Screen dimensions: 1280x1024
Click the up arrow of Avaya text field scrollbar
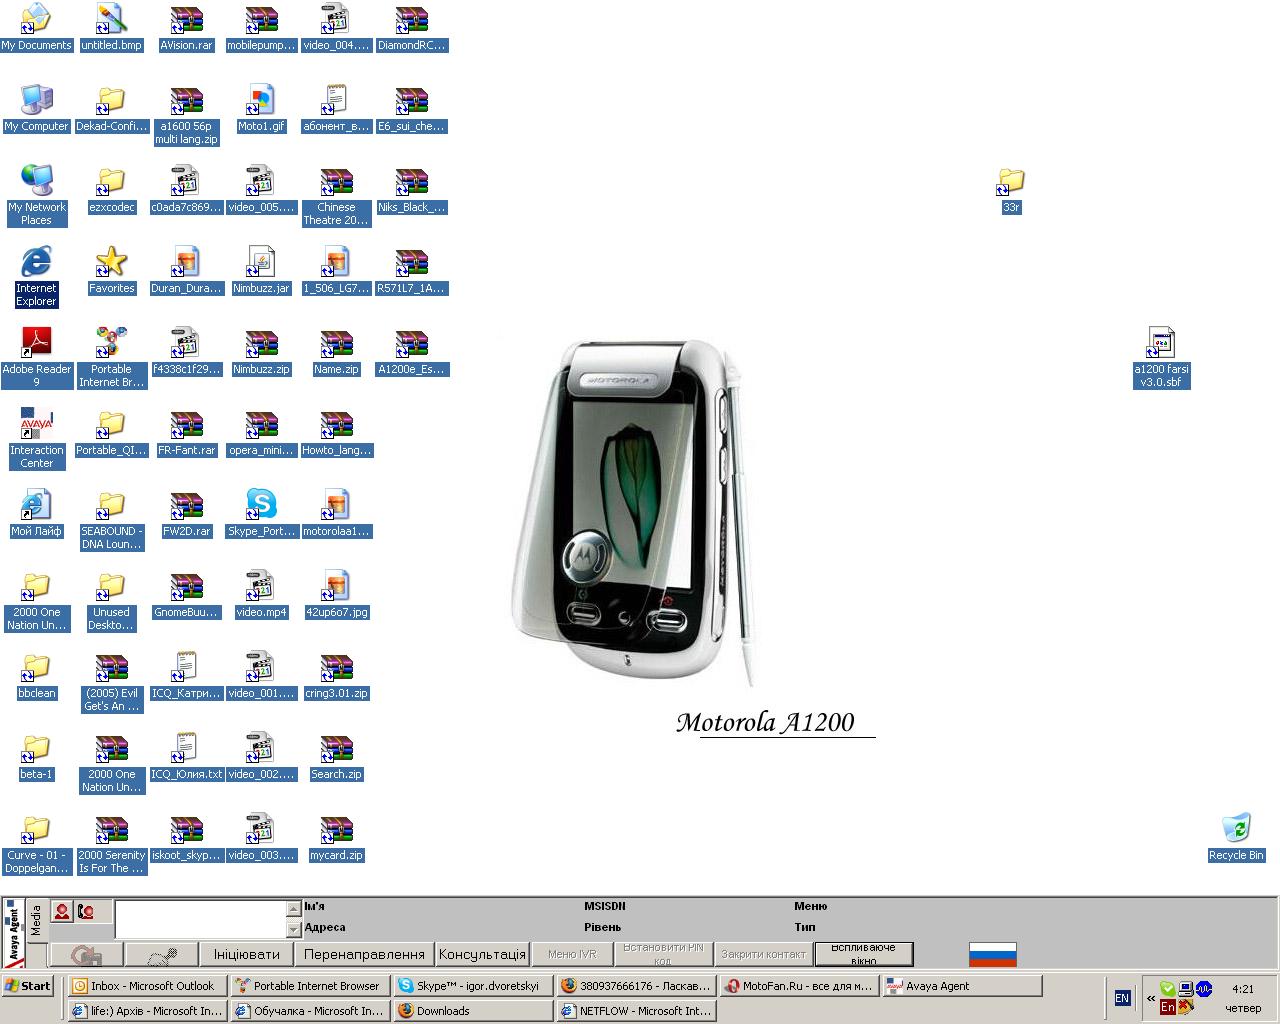(x=294, y=909)
